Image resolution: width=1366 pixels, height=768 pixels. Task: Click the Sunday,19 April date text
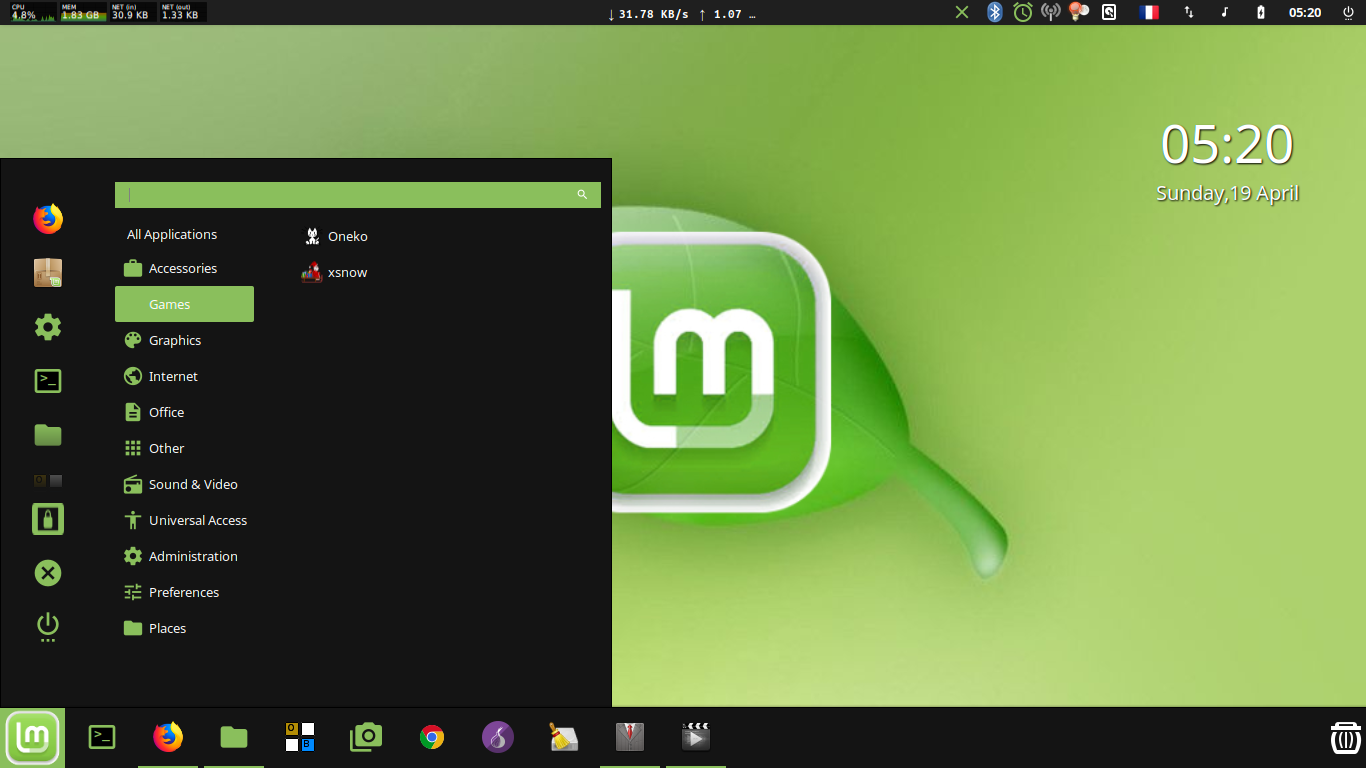pyautogui.click(x=1227, y=194)
